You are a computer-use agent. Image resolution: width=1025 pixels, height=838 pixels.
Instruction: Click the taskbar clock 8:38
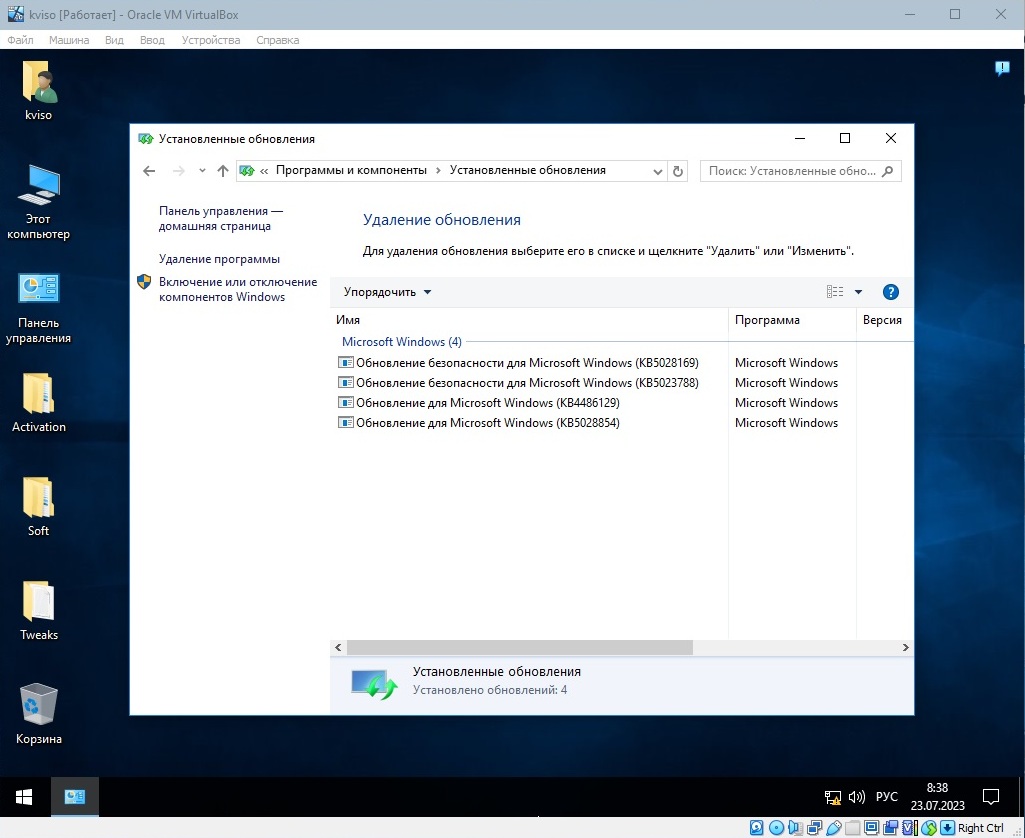tap(937, 797)
